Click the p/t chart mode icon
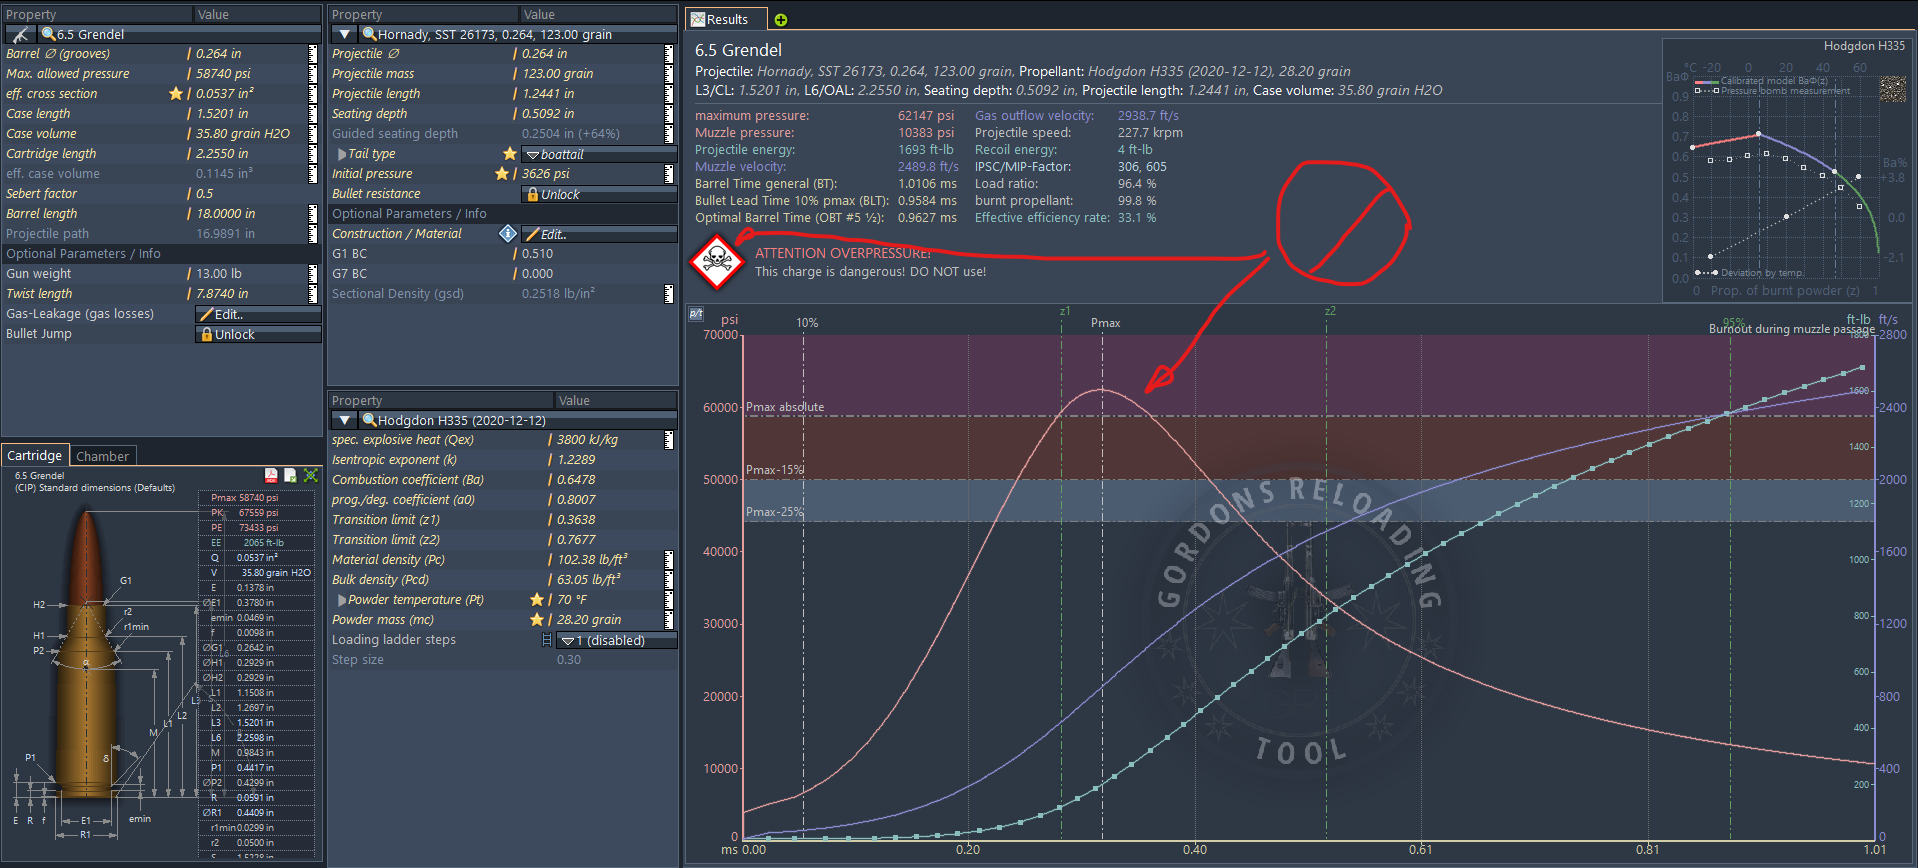The height and width of the screenshot is (868, 1918). pyautogui.click(x=697, y=313)
